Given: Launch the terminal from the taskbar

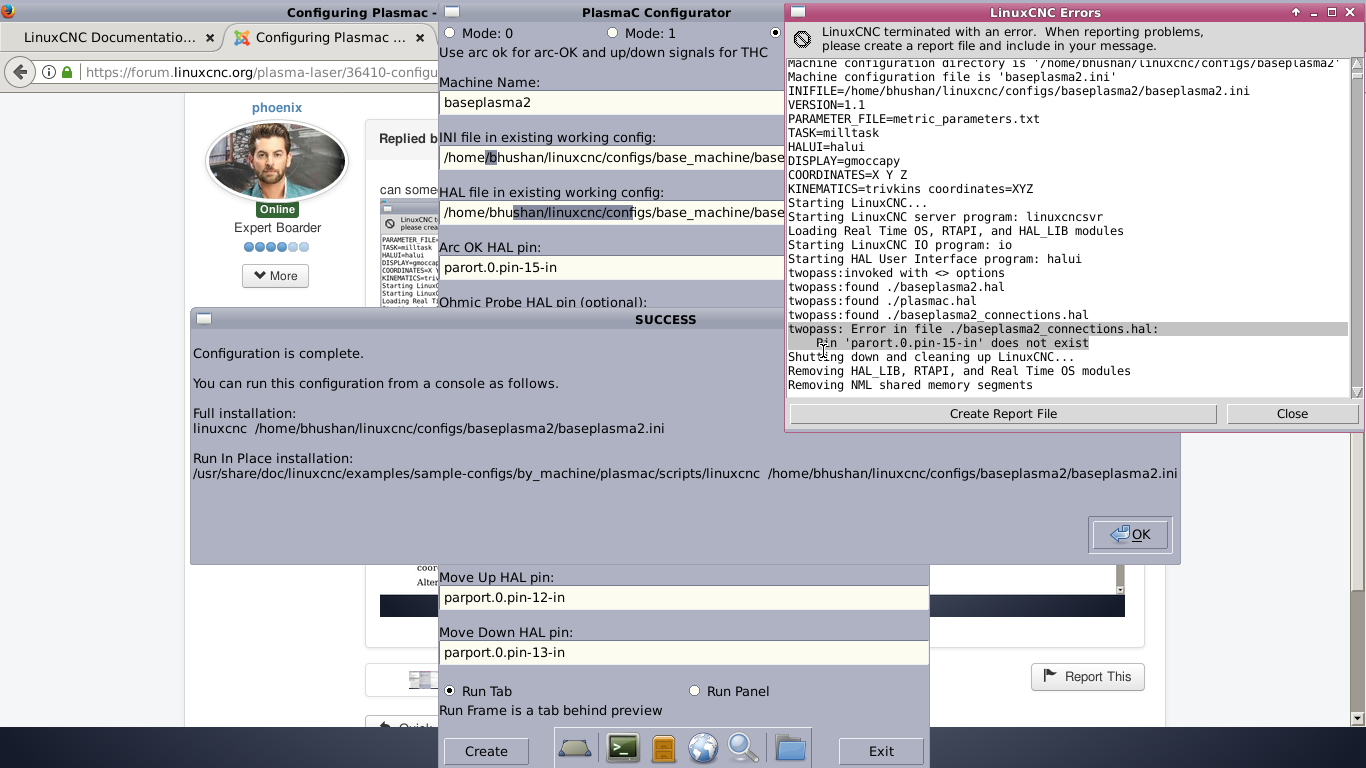Looking at the screenshot, I should [x=623, y=748].
